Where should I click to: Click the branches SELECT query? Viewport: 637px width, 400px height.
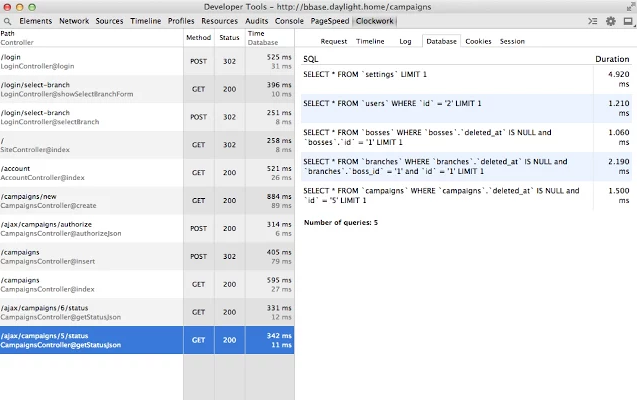coord(435,166)
